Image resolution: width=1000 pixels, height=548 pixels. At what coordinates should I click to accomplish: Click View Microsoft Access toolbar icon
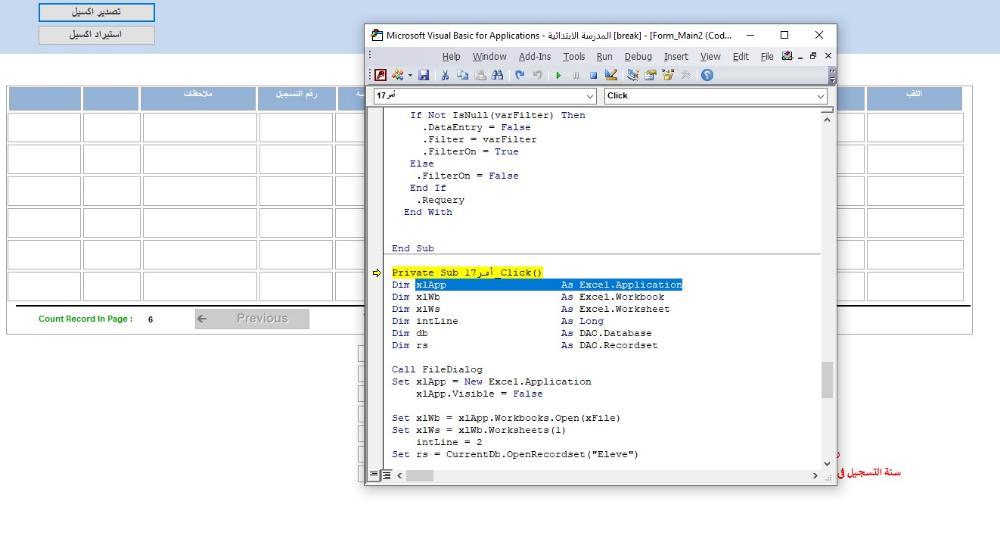(x=381, y=75)
